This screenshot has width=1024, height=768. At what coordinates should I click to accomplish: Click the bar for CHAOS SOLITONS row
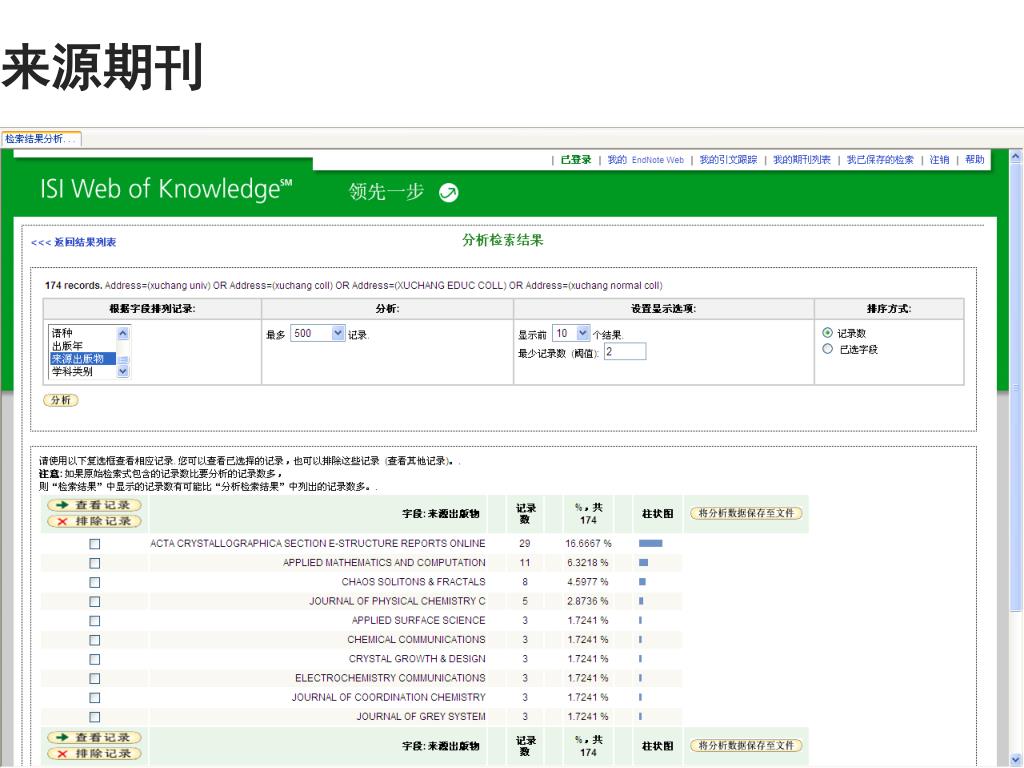click(642, 582)
